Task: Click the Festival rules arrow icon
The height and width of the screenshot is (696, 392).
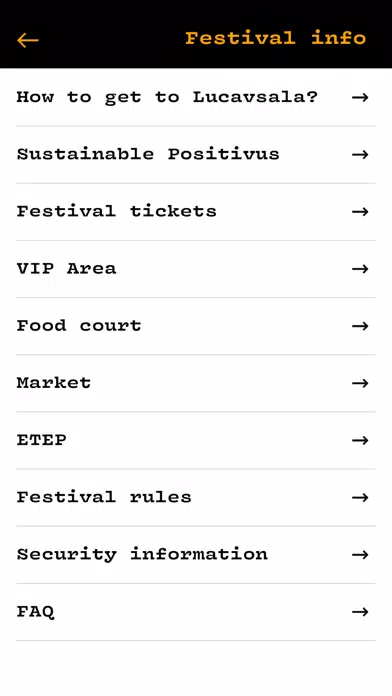Action: [x=360, y=497]
